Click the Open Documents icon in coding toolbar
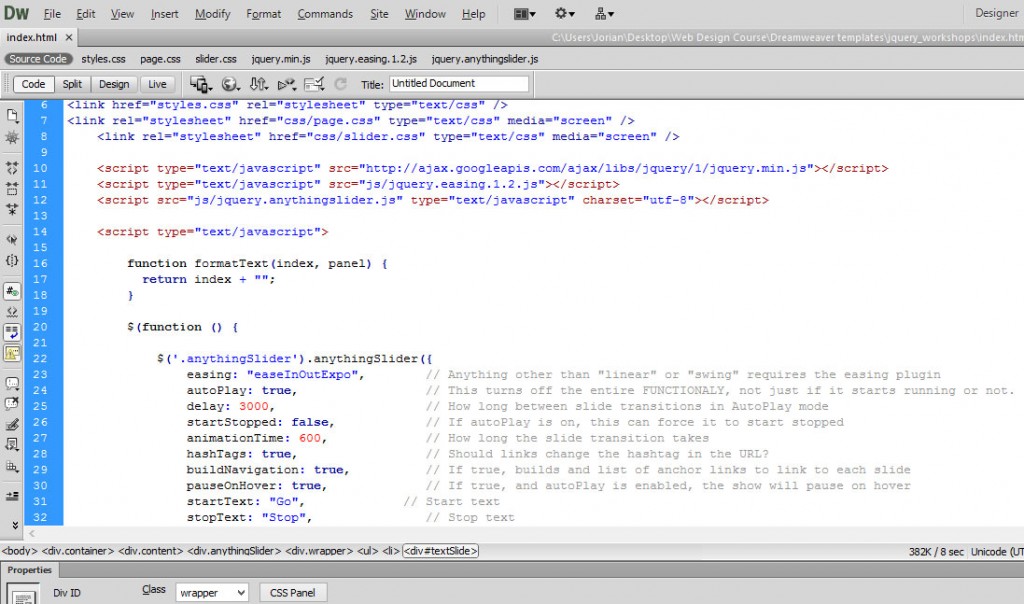Viewport: 1024px width, 604px height. point(12,115)
